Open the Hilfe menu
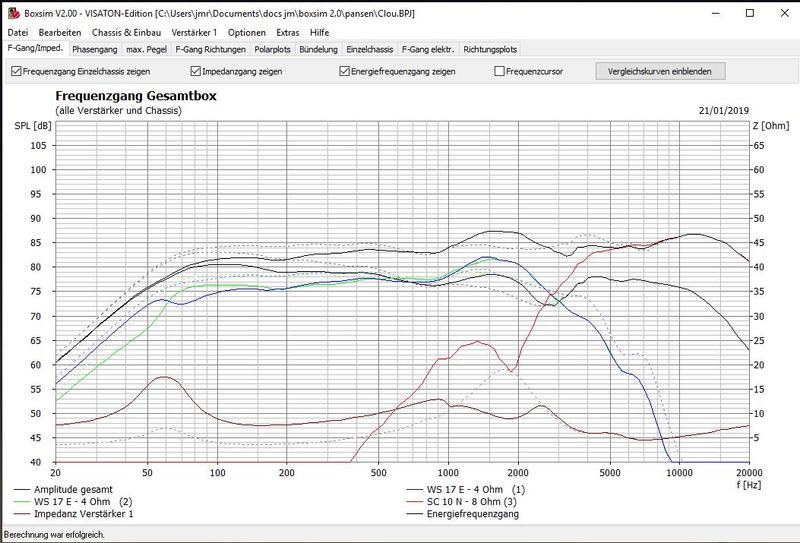This screenshot has height=543, width=800. pos(320,33)
